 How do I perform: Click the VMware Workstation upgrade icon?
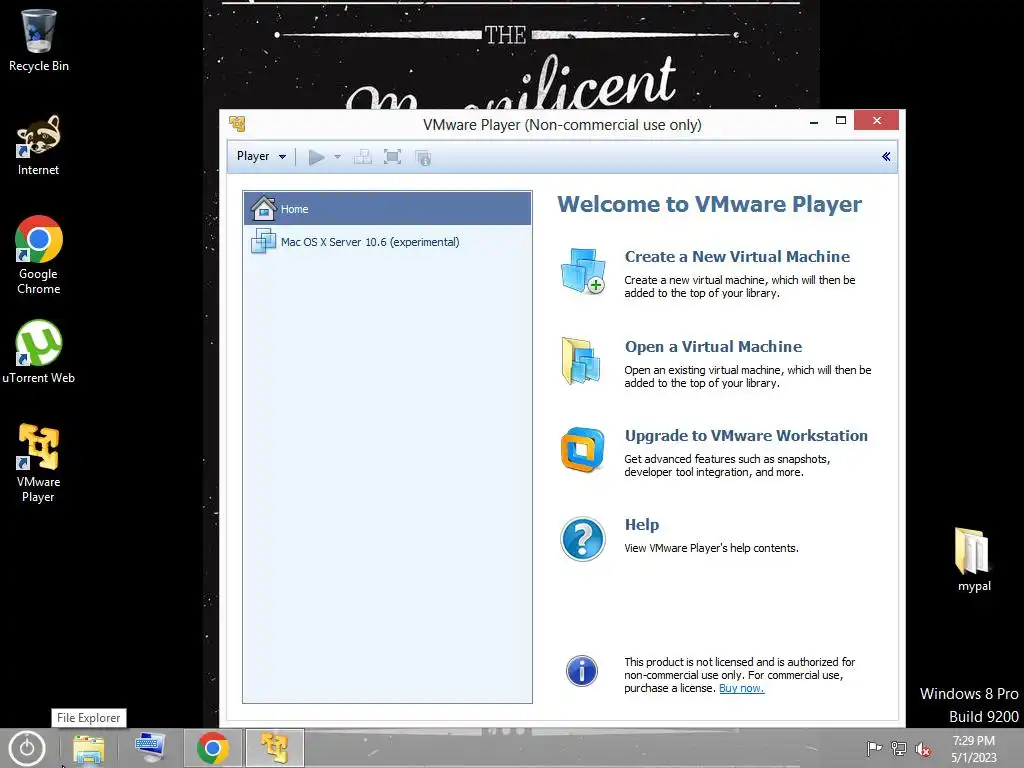[583, 450]
